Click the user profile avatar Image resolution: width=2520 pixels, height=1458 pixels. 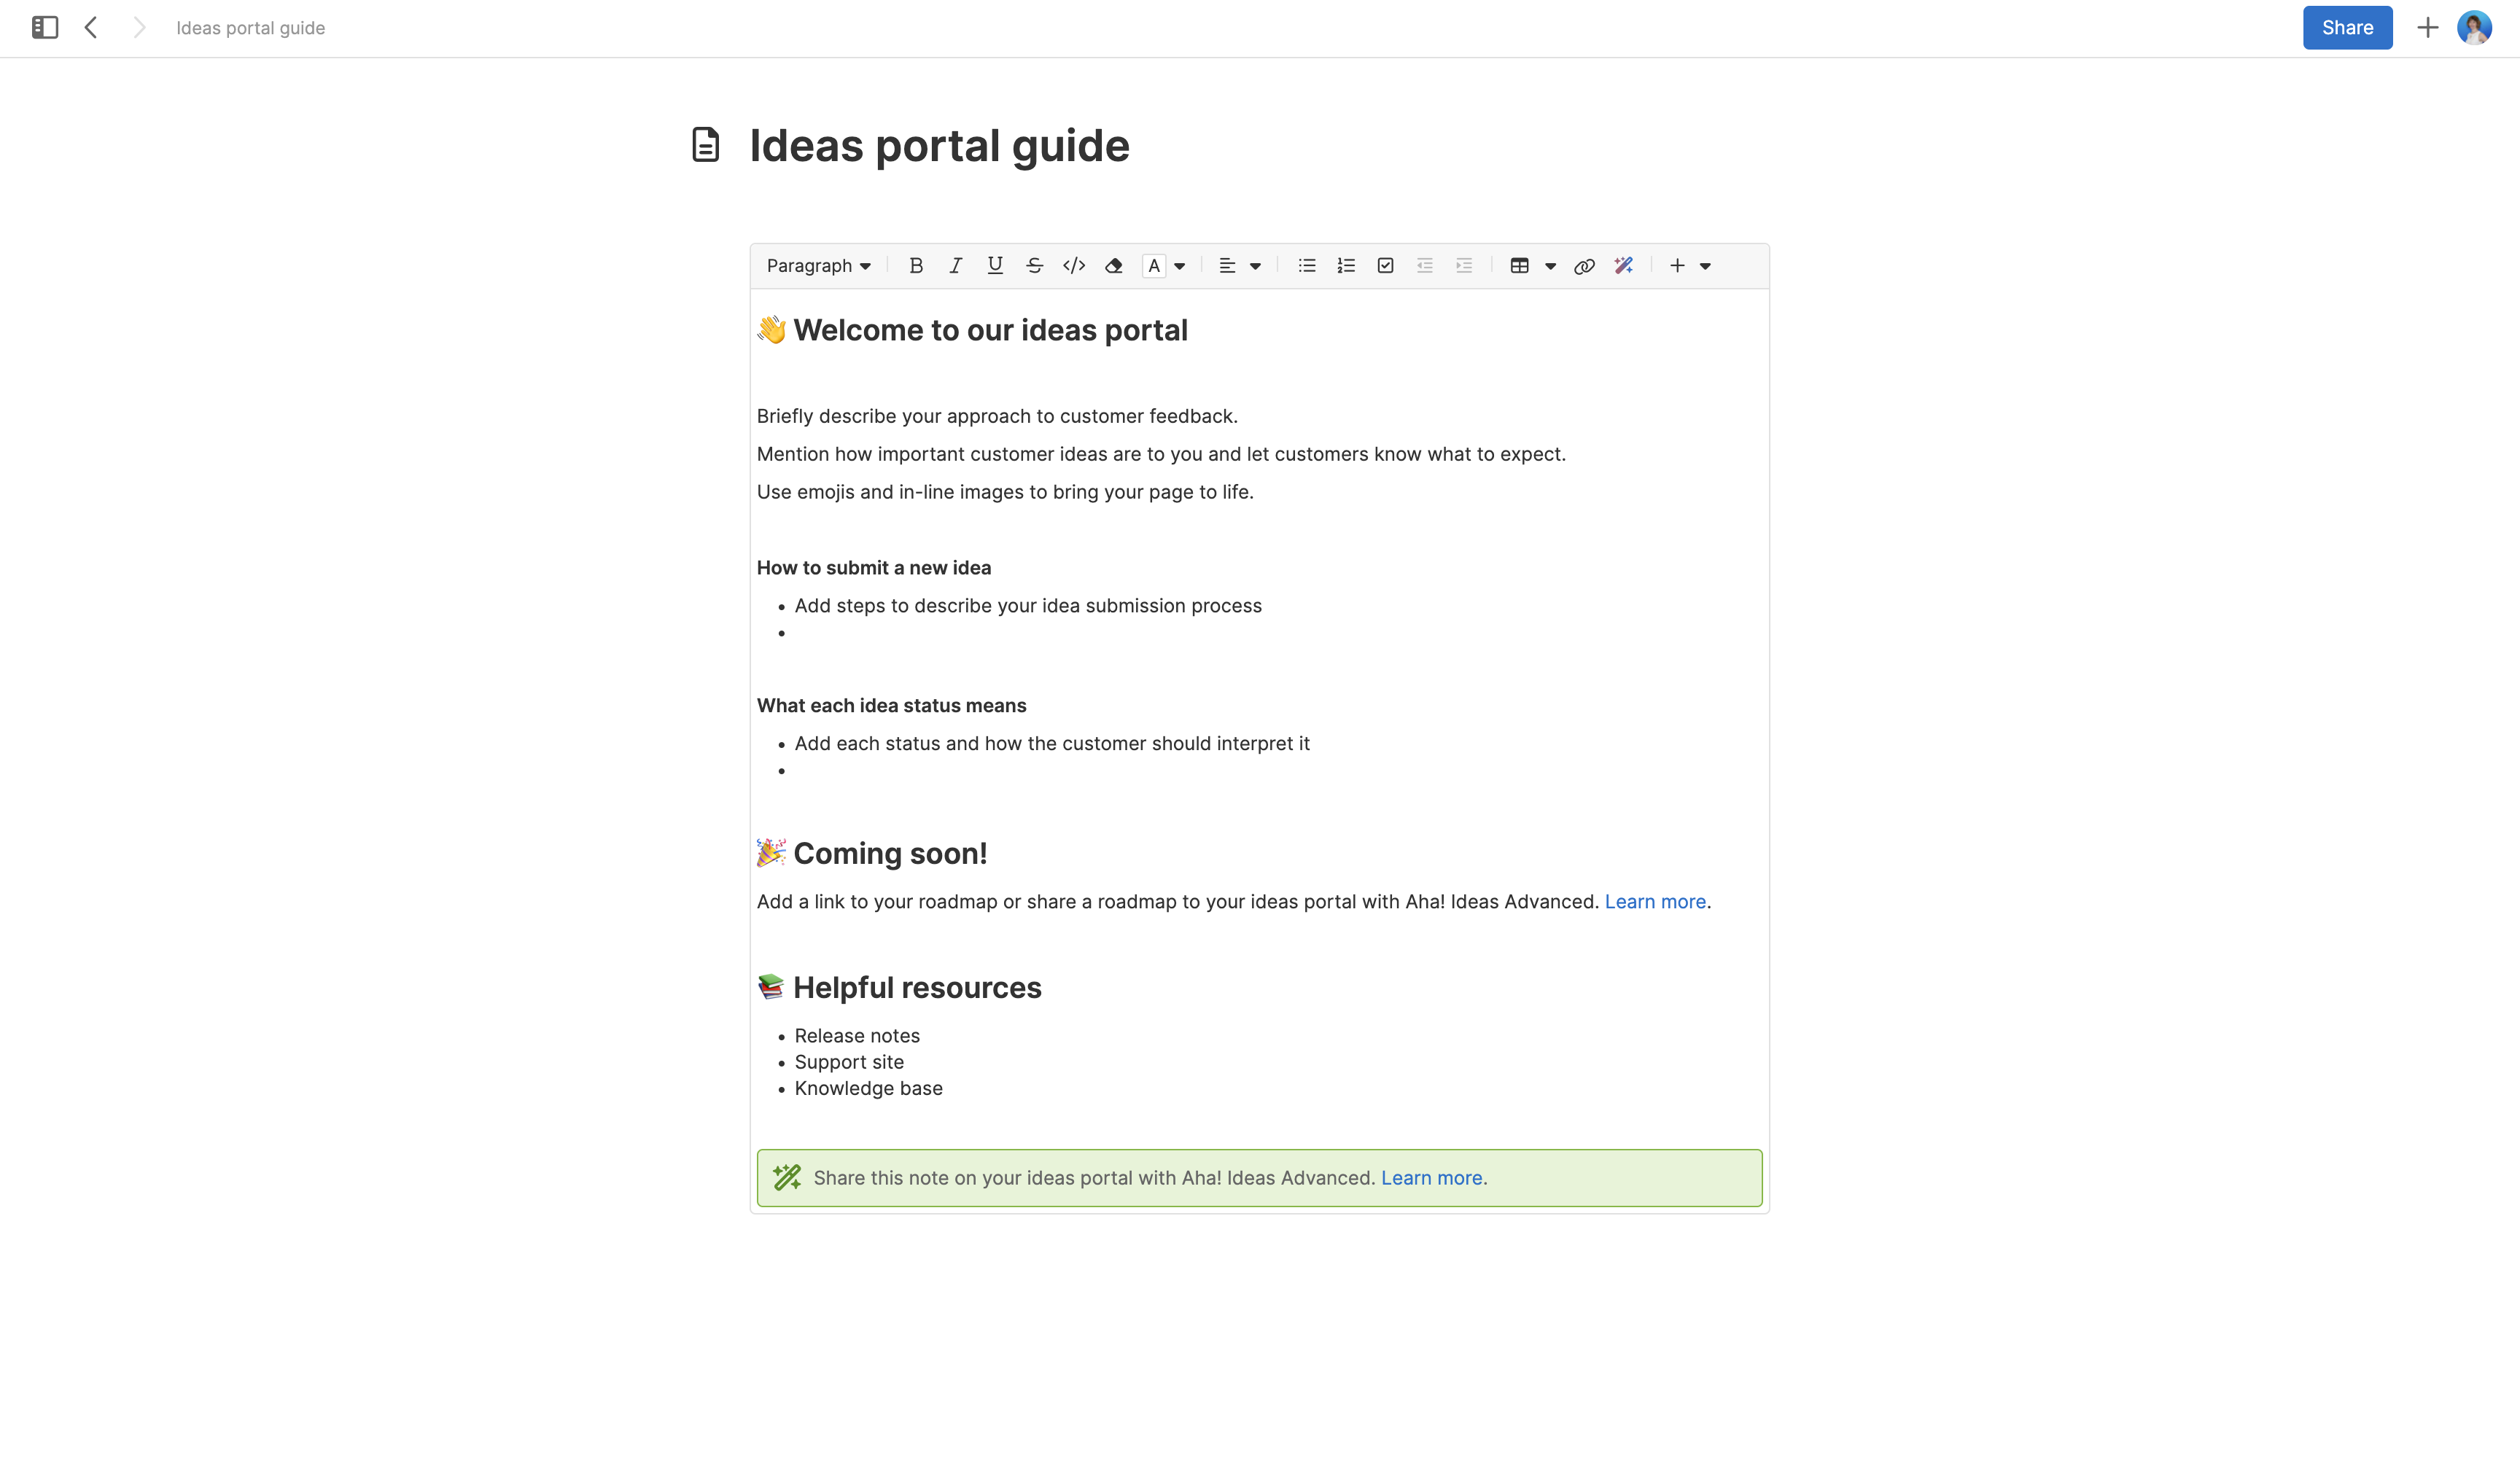pos(2475,28)
